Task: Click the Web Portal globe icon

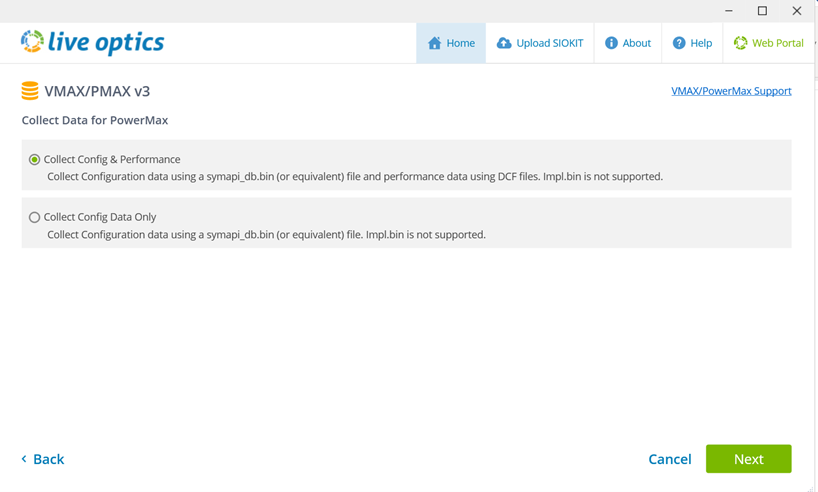Action: click(x=740, y=43)
